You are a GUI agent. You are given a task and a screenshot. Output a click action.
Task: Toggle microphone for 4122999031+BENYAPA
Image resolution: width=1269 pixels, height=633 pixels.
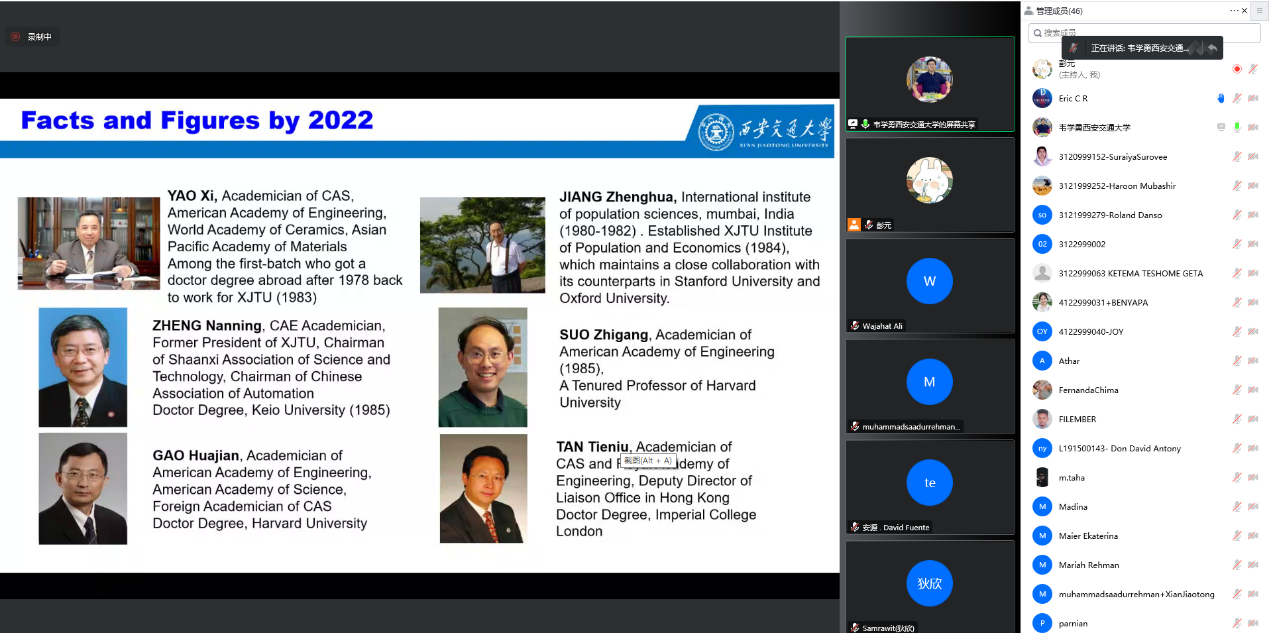[1237, 302]
